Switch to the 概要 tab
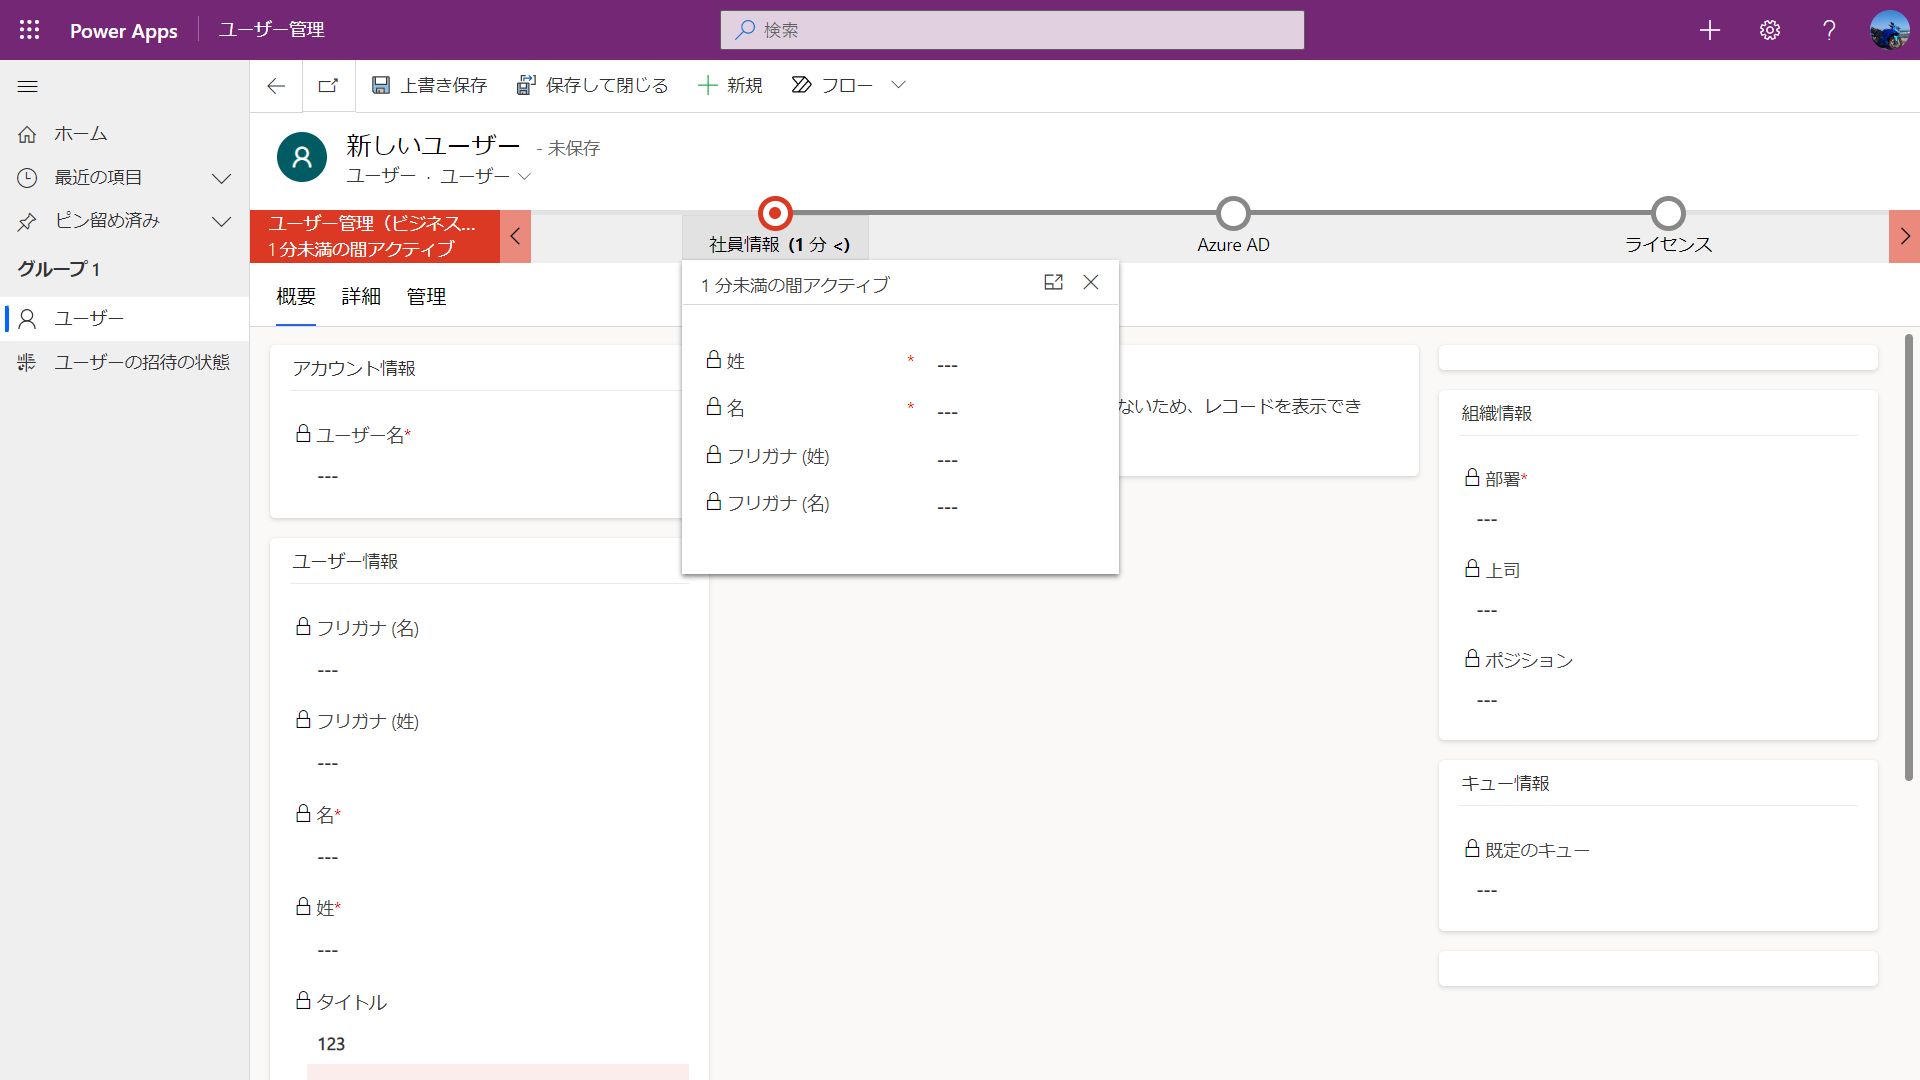 tap(296, 297)
